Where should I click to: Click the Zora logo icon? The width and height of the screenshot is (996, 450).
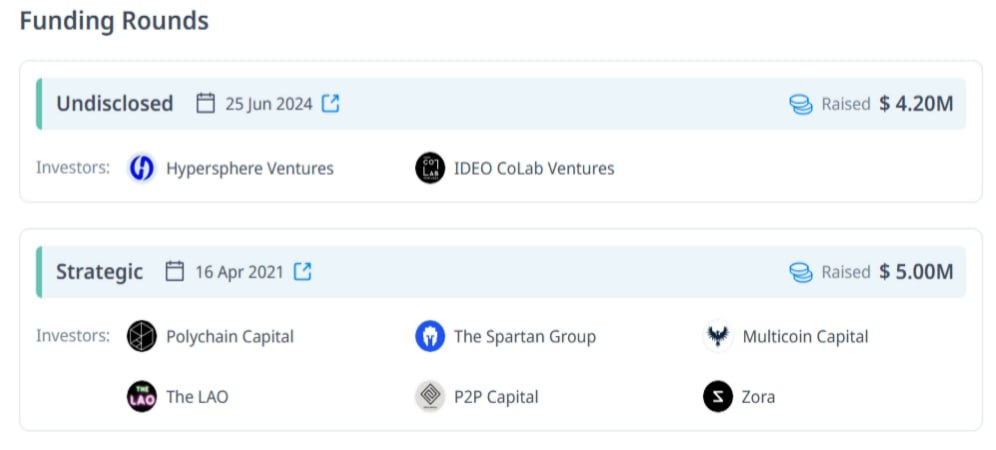[x=718, y=397]
